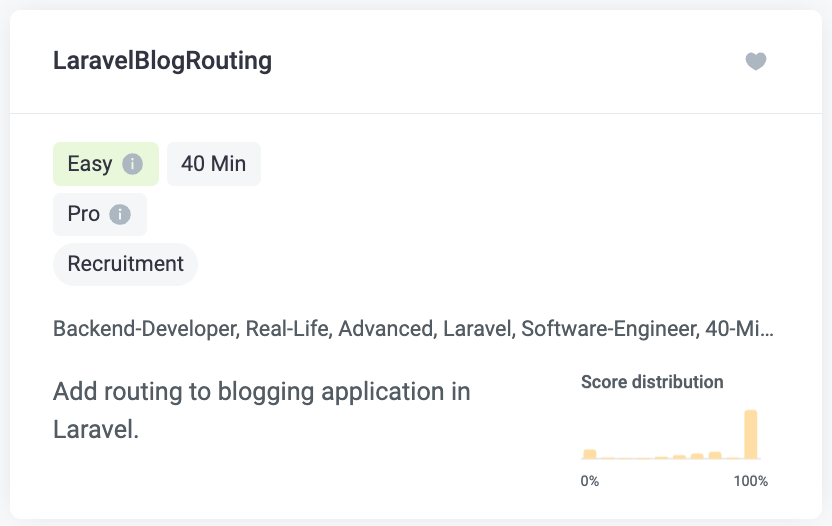The image size is (832, 526).
Task: Click the truncated skills tag line
Action: 413,329
